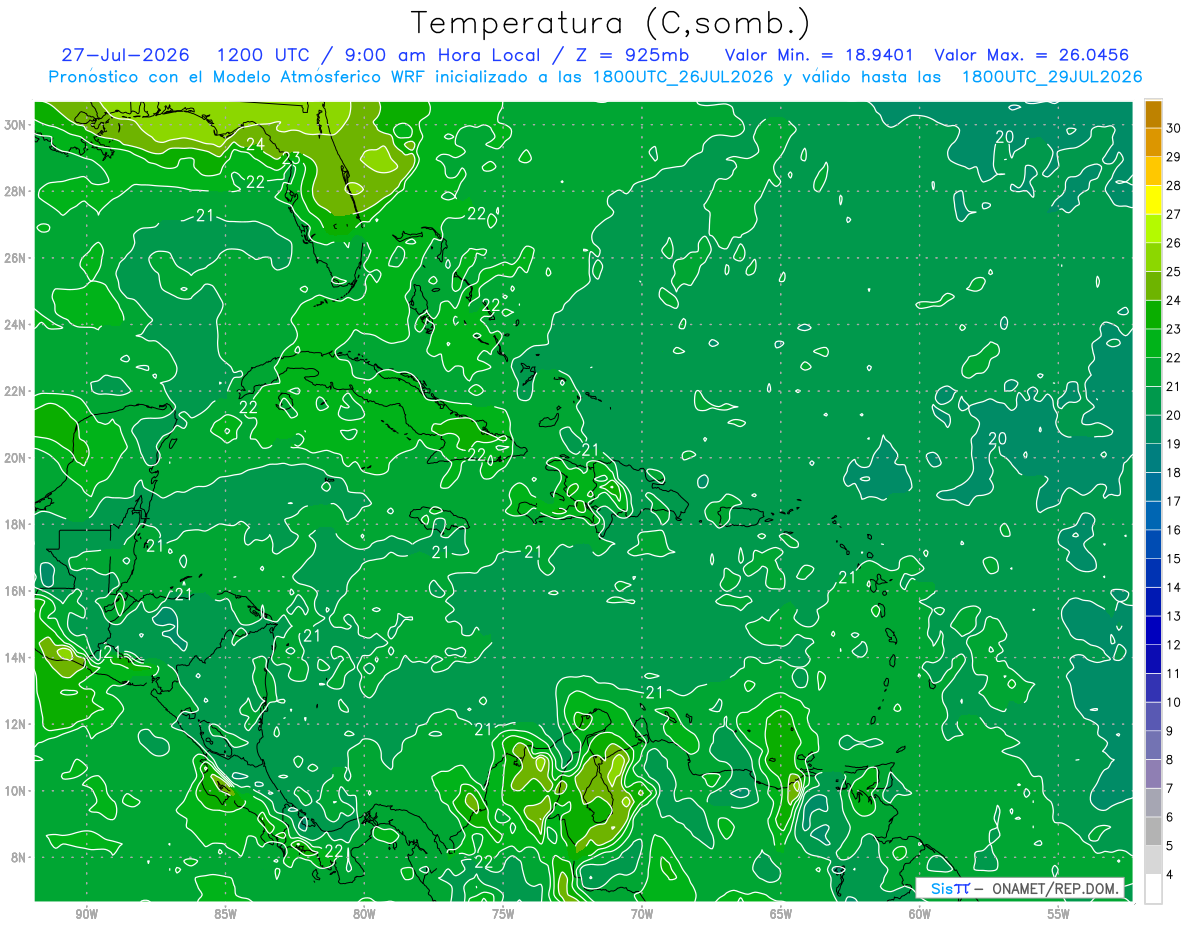1200x927 pixels.
Task: Click the color scale label "4"
Action: 1170,875
